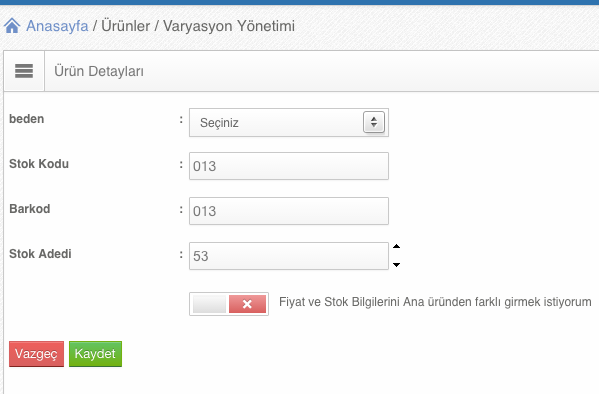The image size is (599, 394).
Task: Click the Stok Adedi number field
Action: coord(289,256)
